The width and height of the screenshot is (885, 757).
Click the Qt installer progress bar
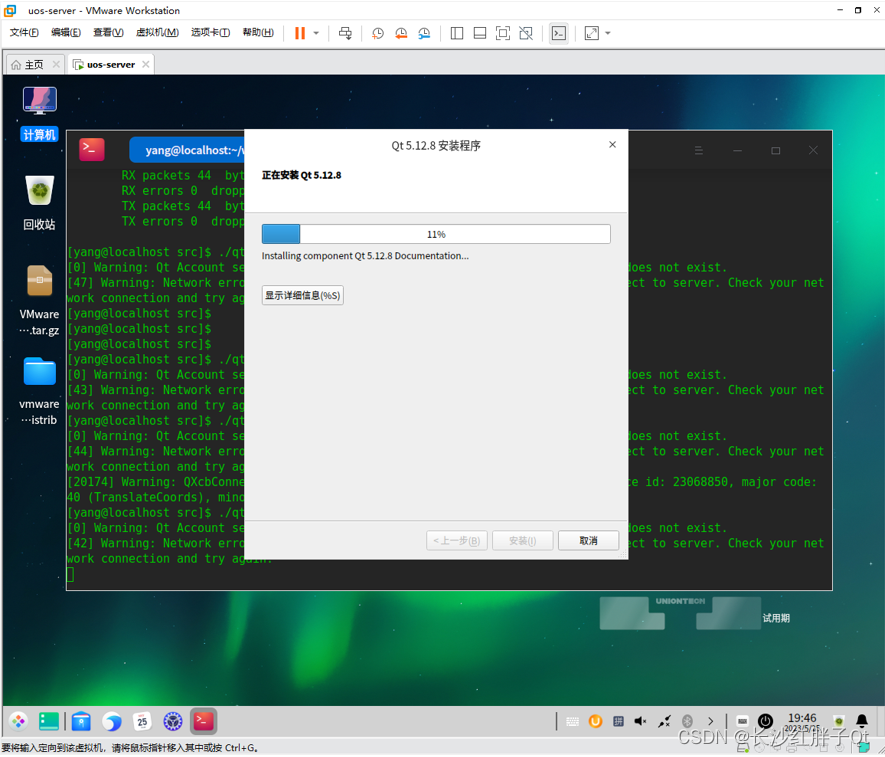pos(436,234)
